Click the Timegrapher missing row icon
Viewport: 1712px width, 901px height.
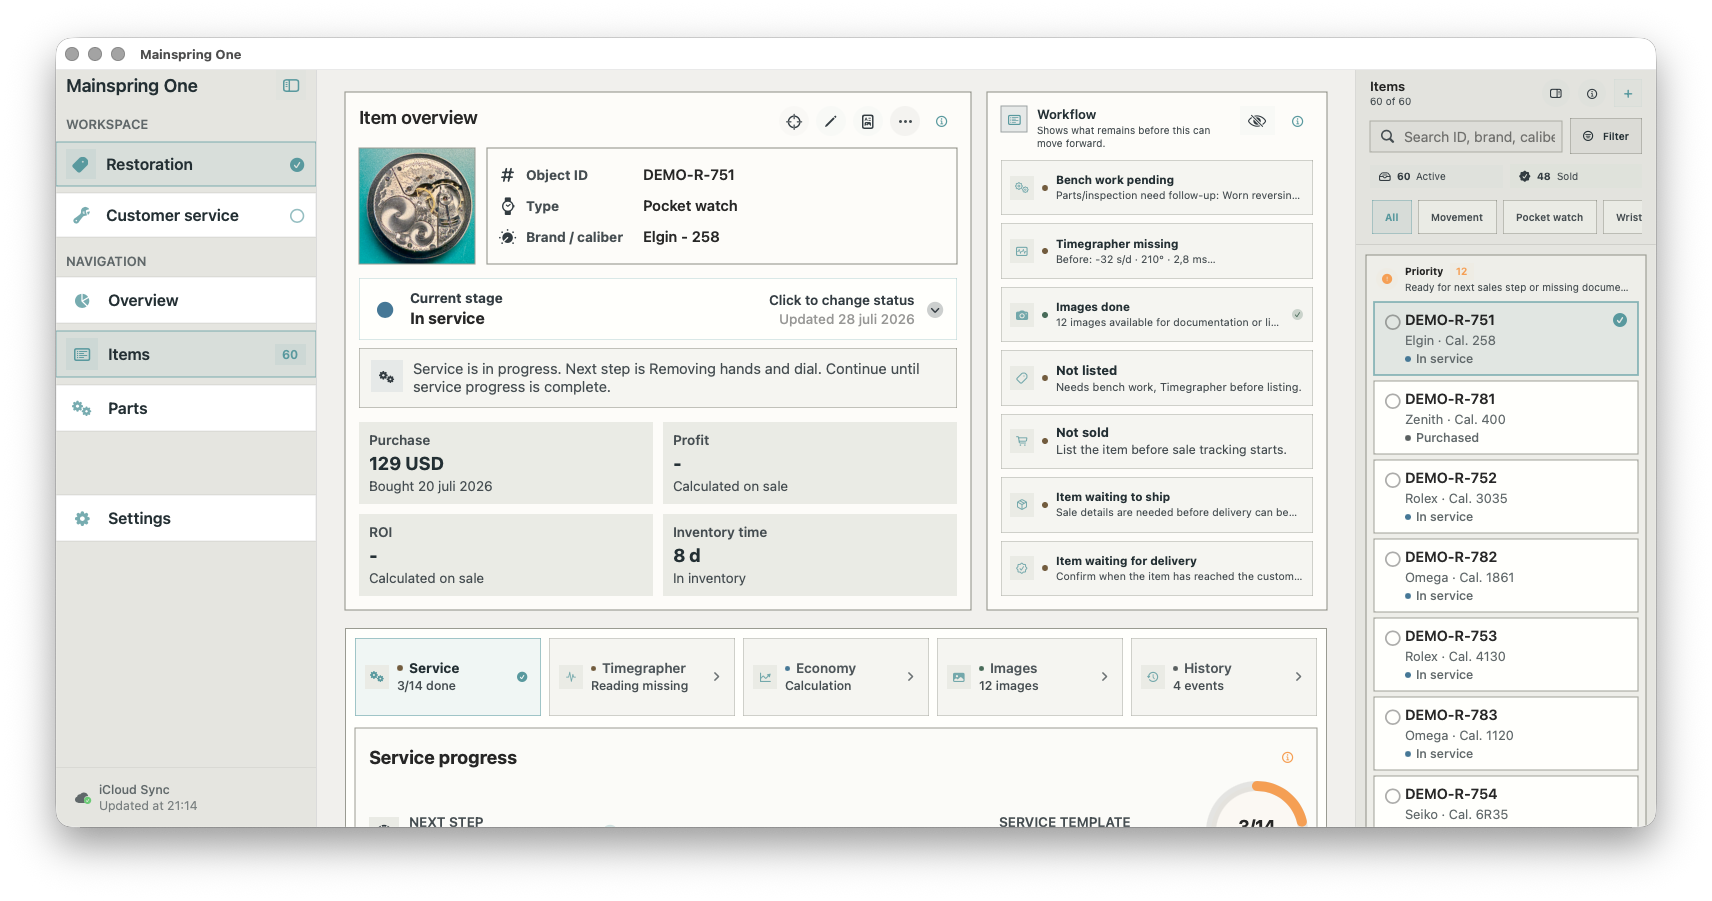[1022, 251]
